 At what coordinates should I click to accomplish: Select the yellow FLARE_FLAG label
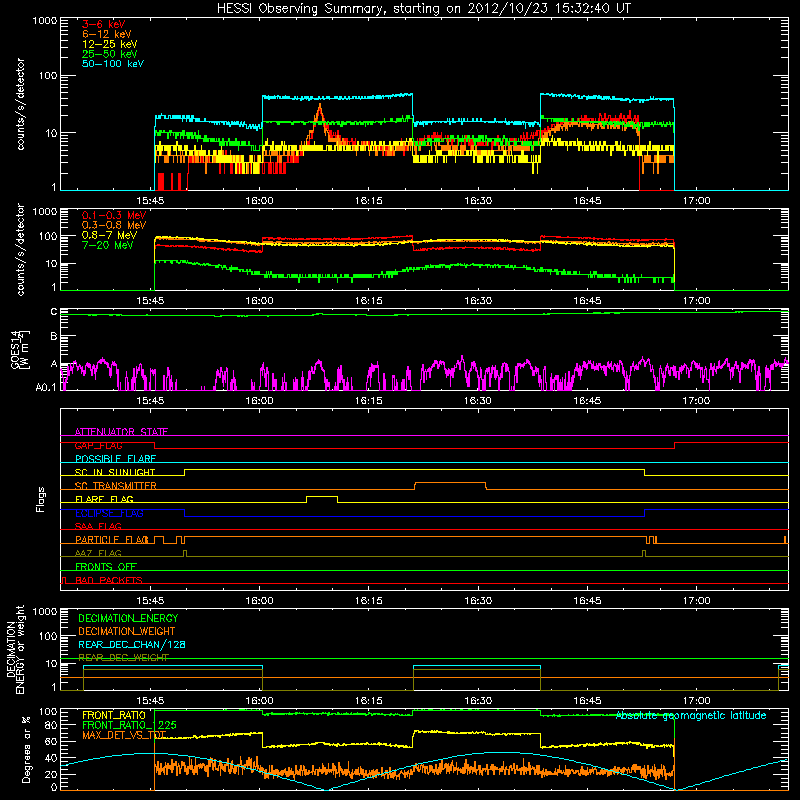tap(104, 499)
